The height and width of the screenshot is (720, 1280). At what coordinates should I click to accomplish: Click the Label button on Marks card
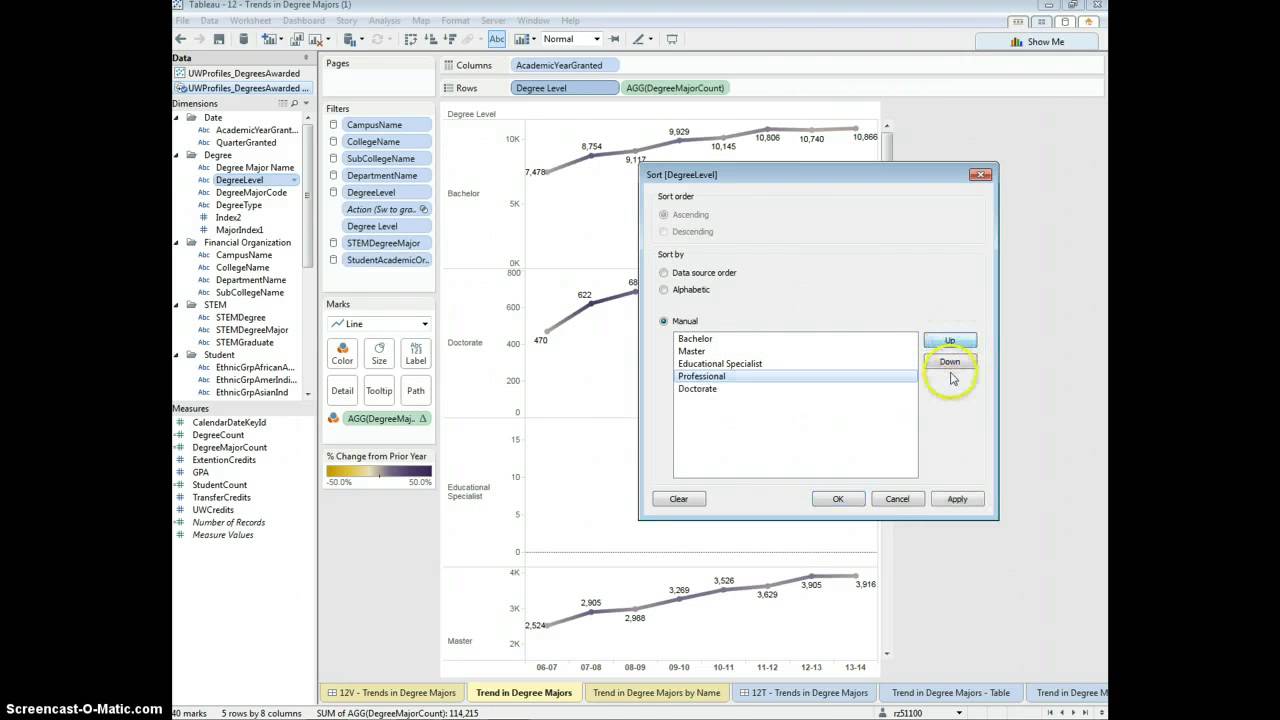click(x=416, y=353)
